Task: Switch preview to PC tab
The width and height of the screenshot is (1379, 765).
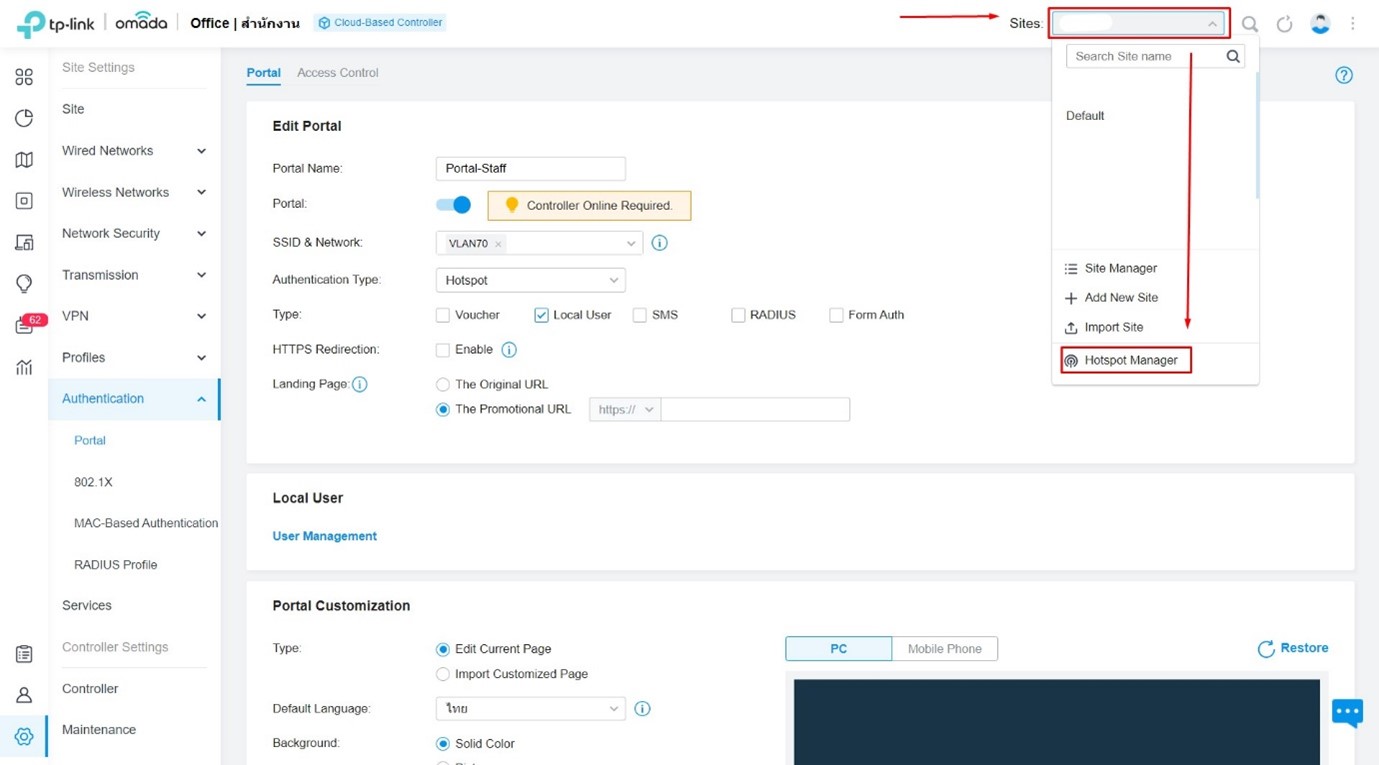Action: pyautogui.click(x=839, y=649)
